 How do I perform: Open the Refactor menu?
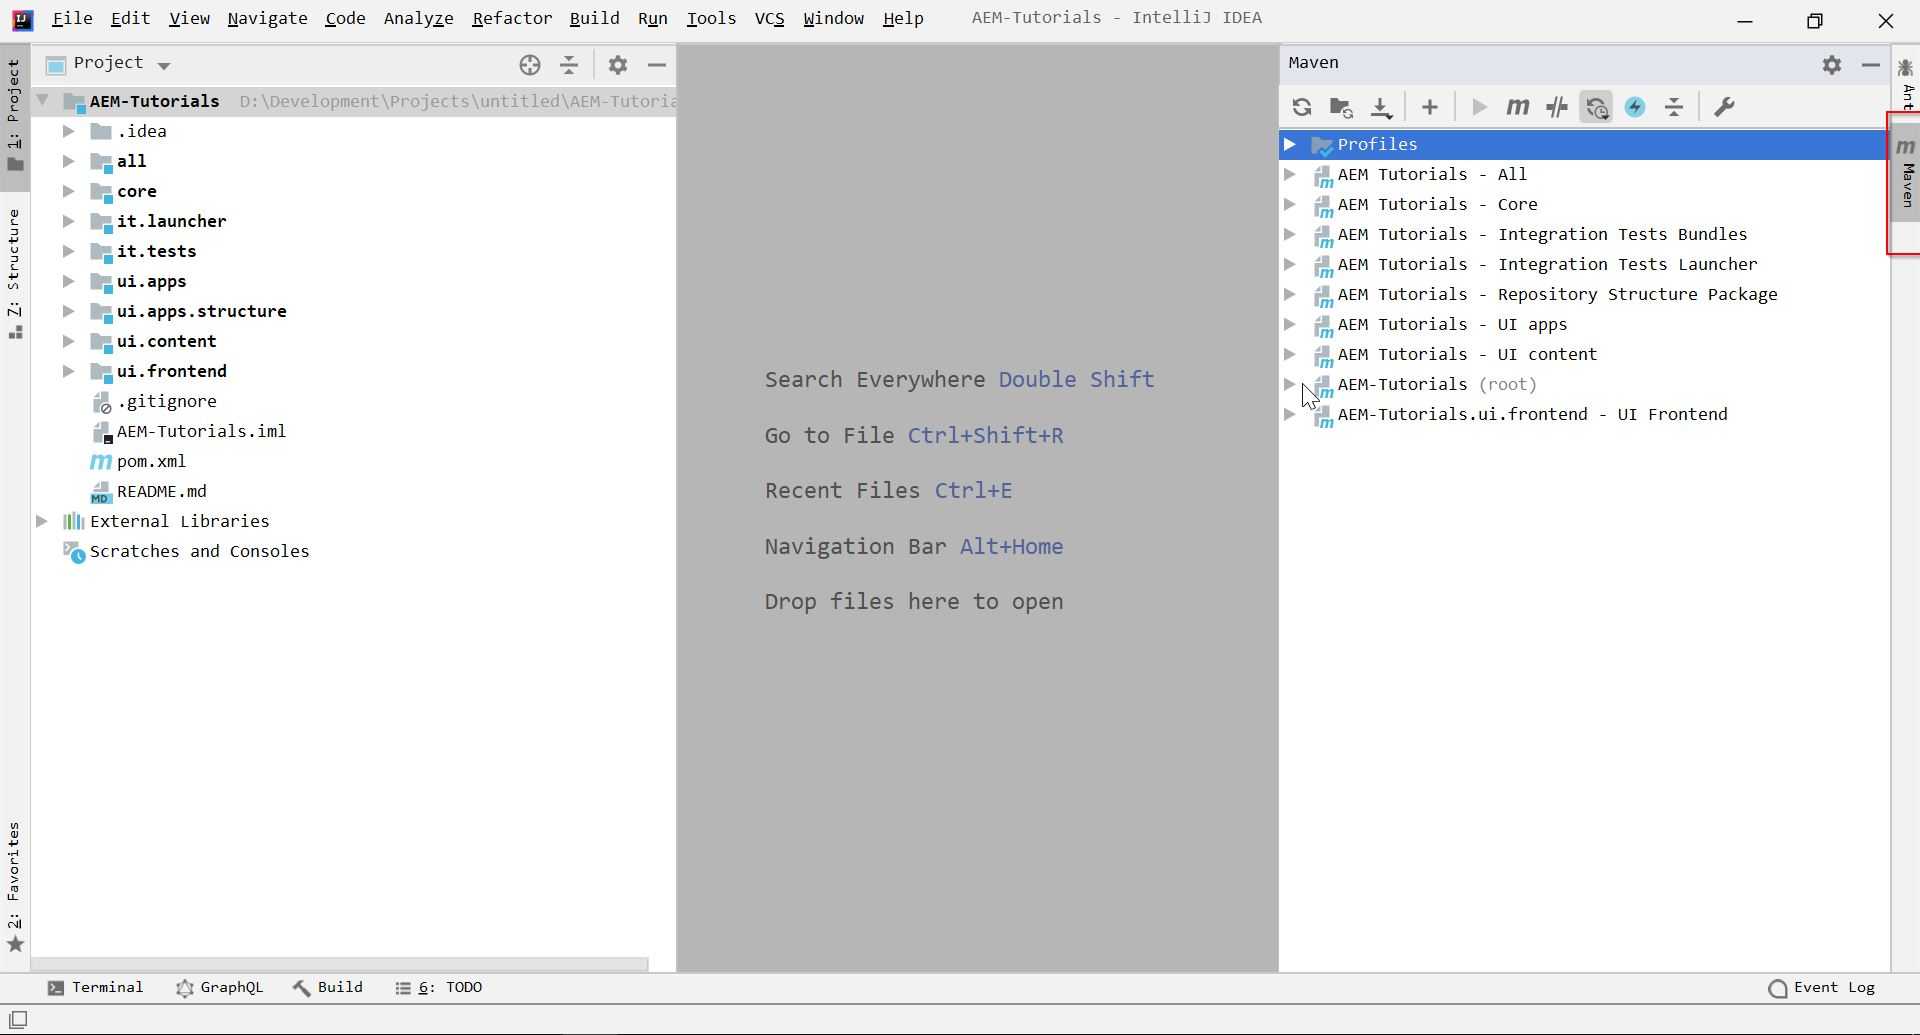512,18
